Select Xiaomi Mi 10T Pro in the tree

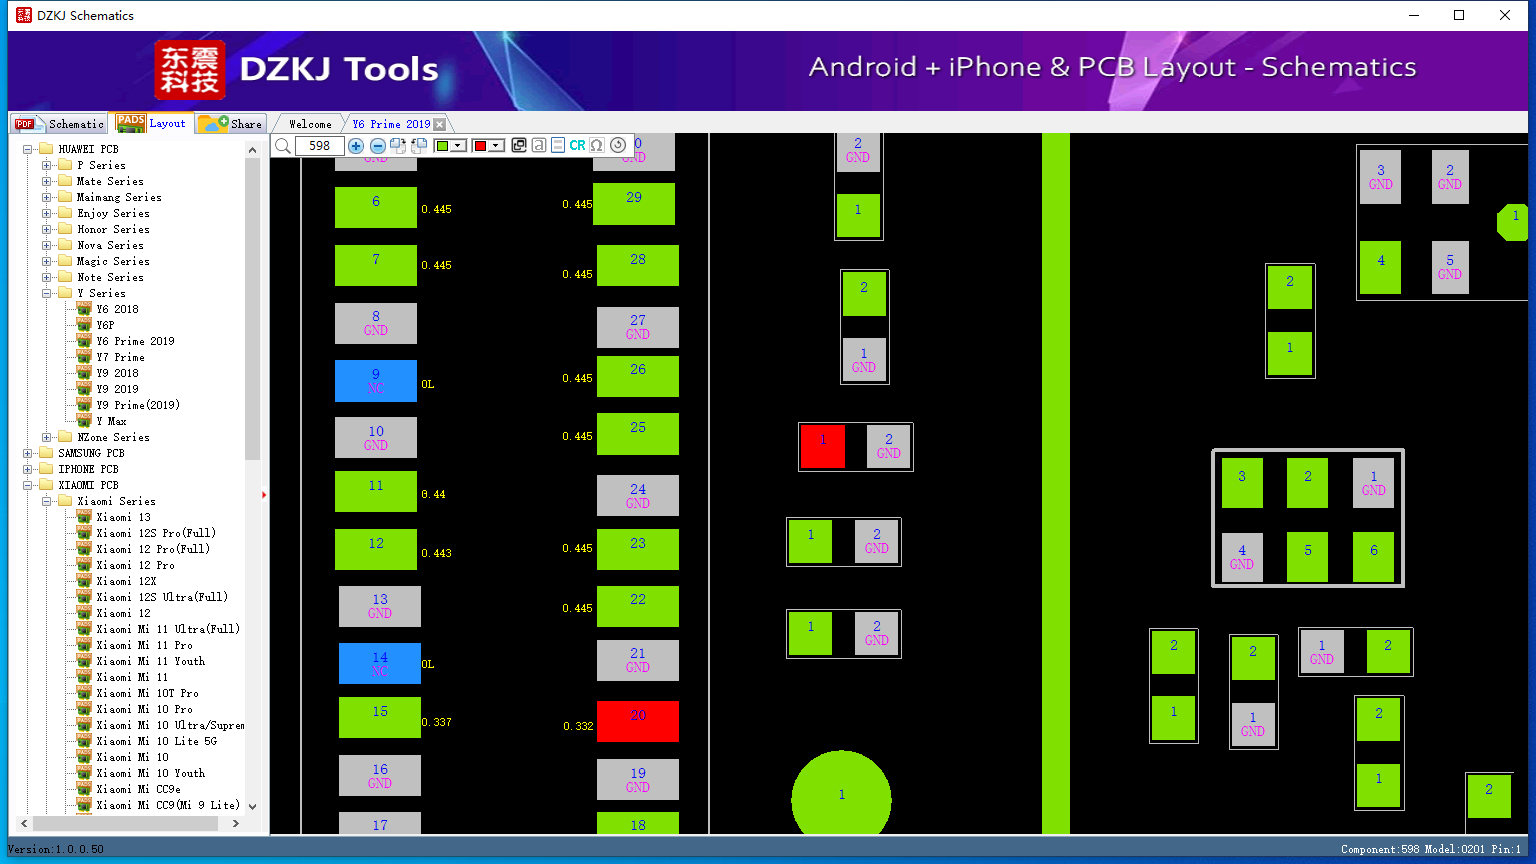(147, 693)
